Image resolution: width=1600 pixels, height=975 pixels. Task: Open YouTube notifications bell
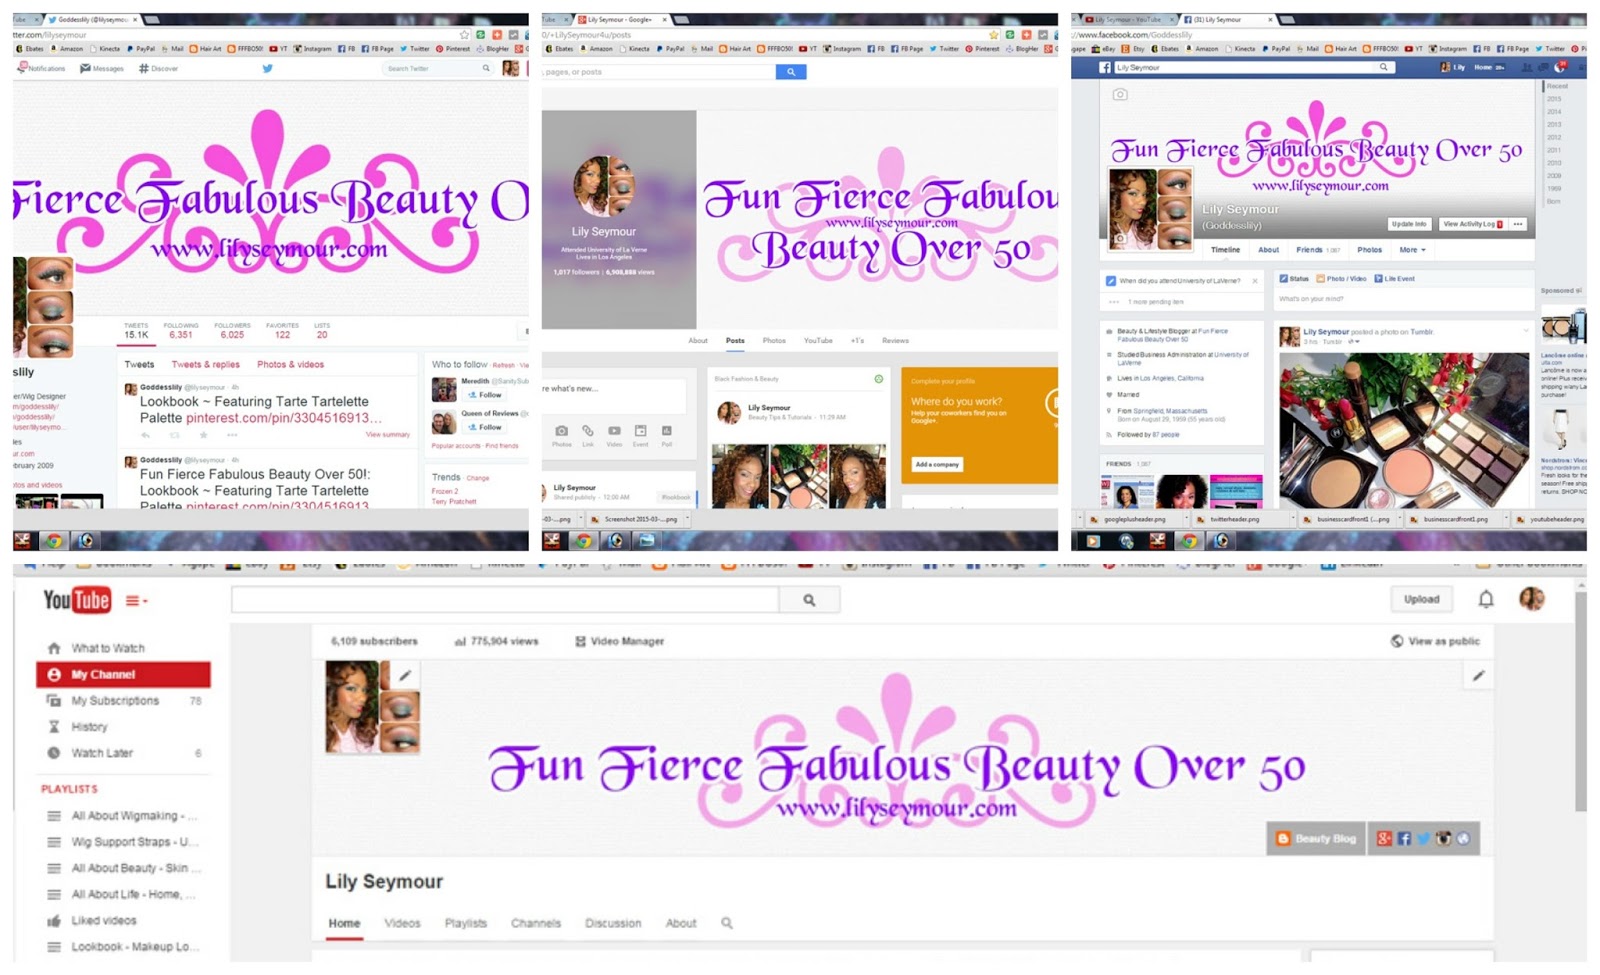click(x=1486, y=599)
